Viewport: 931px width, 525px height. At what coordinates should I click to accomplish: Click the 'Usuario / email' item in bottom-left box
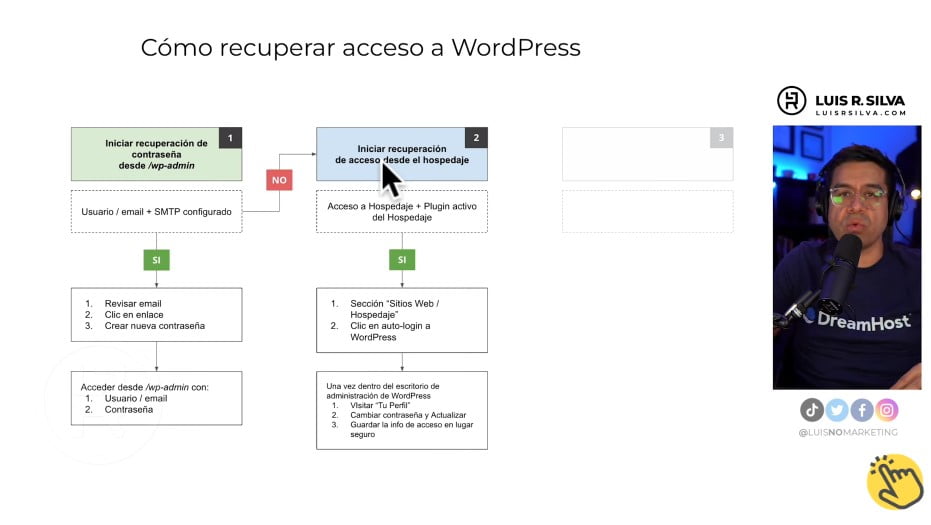[136, 399]
